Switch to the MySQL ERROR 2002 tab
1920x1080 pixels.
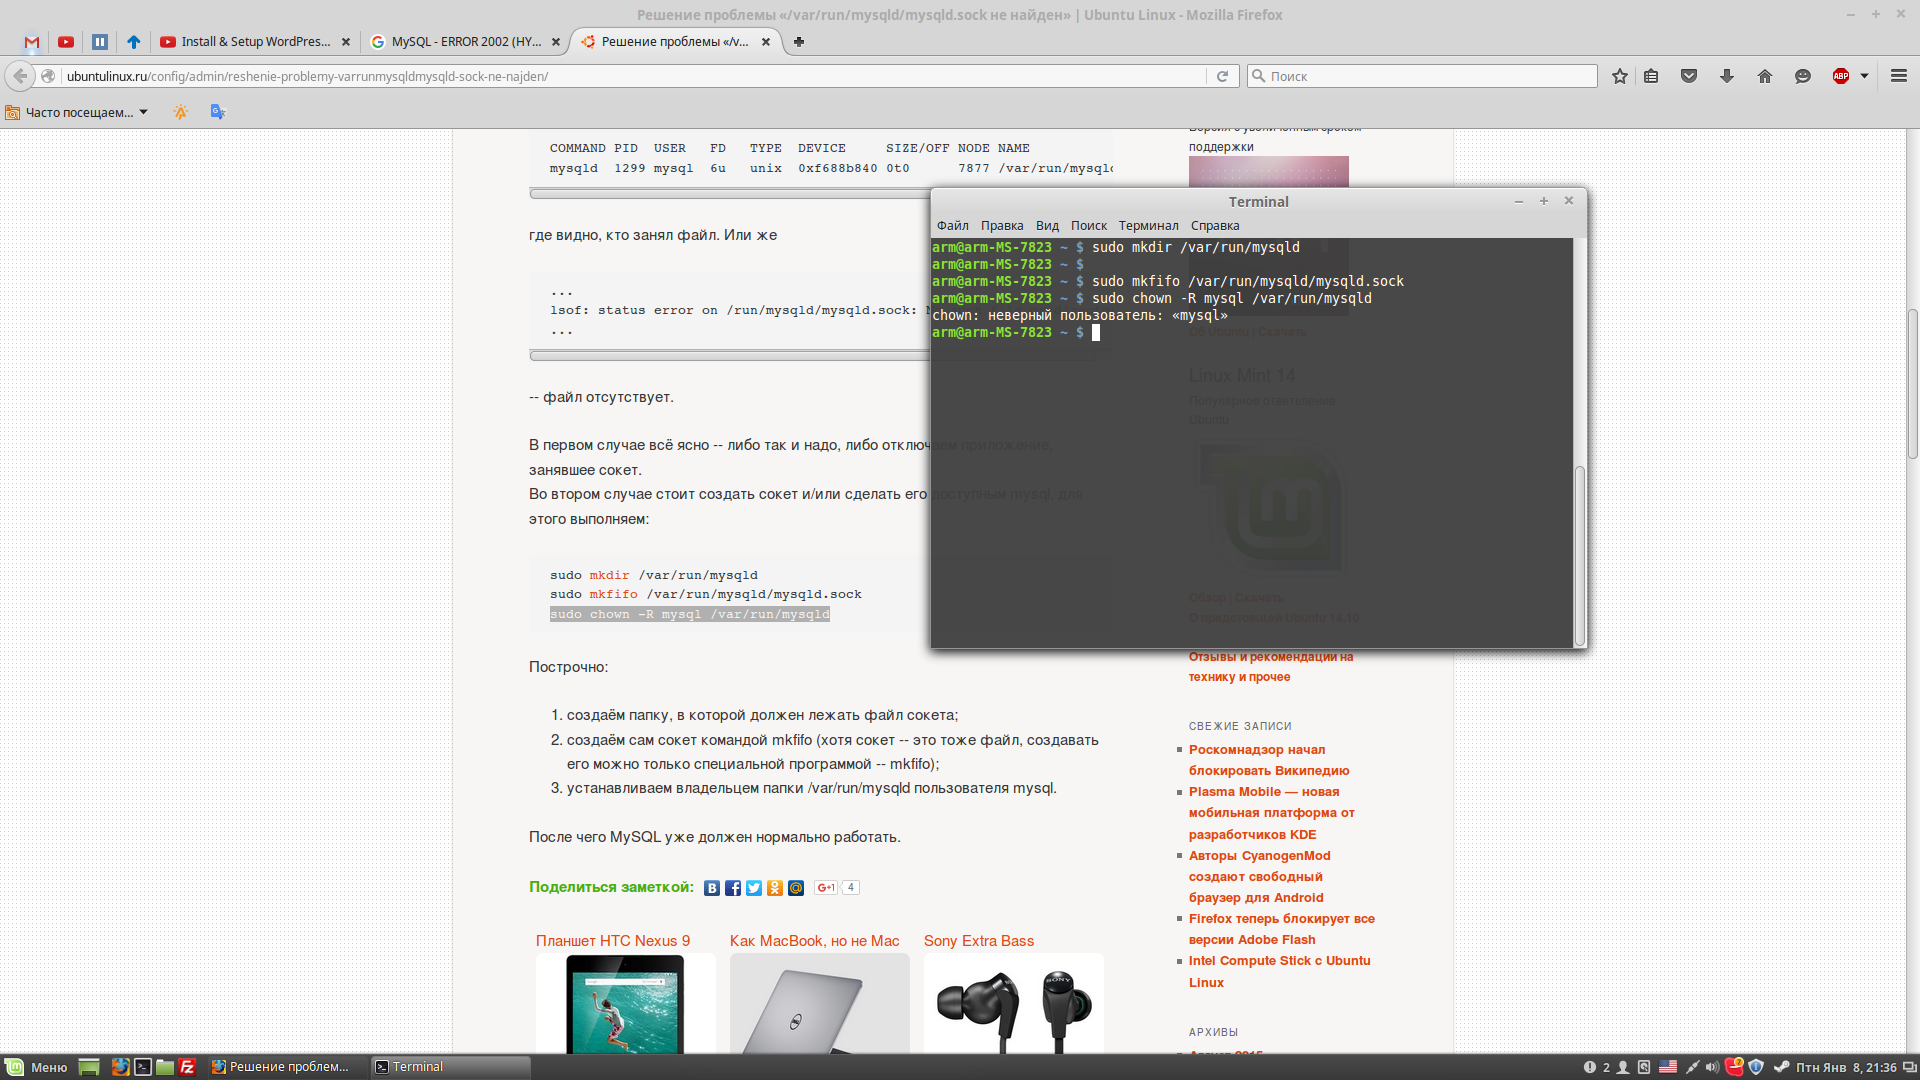pyautogui.click(x=465, y=42)
